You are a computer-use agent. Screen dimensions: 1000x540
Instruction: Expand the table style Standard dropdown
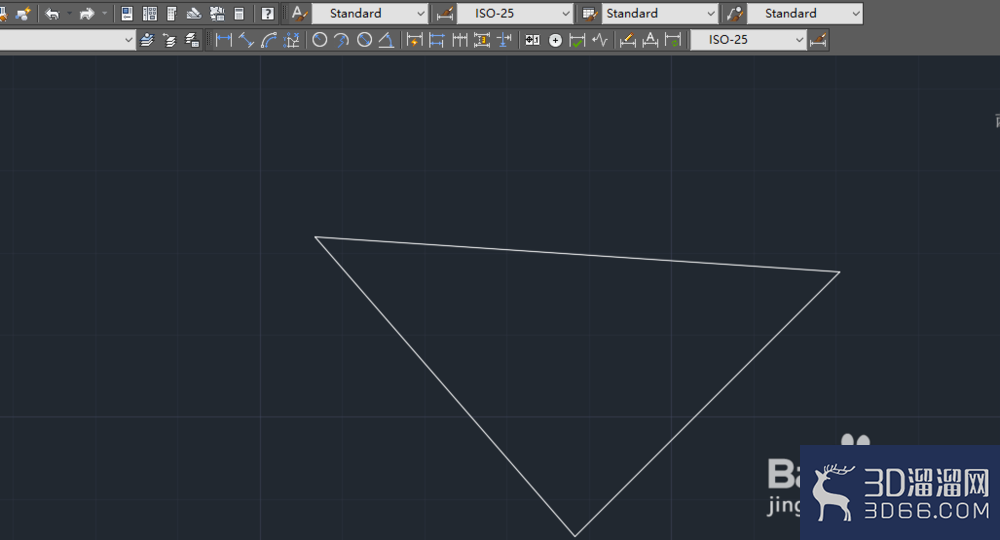(x=660, y=13)
